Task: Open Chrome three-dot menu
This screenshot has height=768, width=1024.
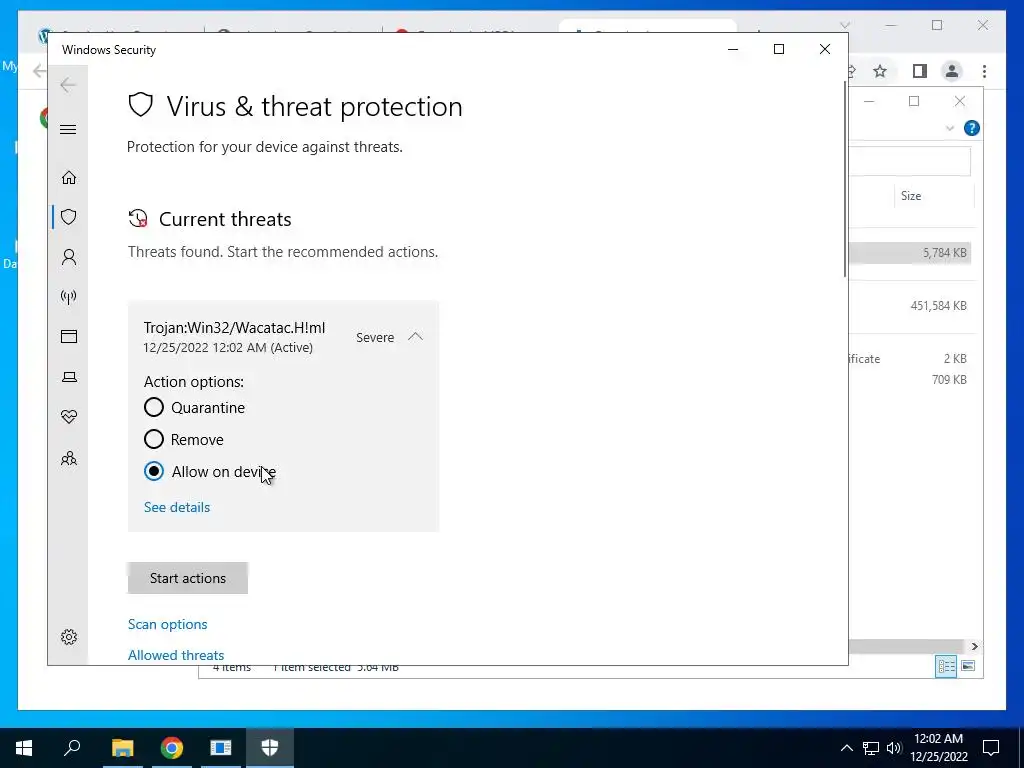Action: 984,71
